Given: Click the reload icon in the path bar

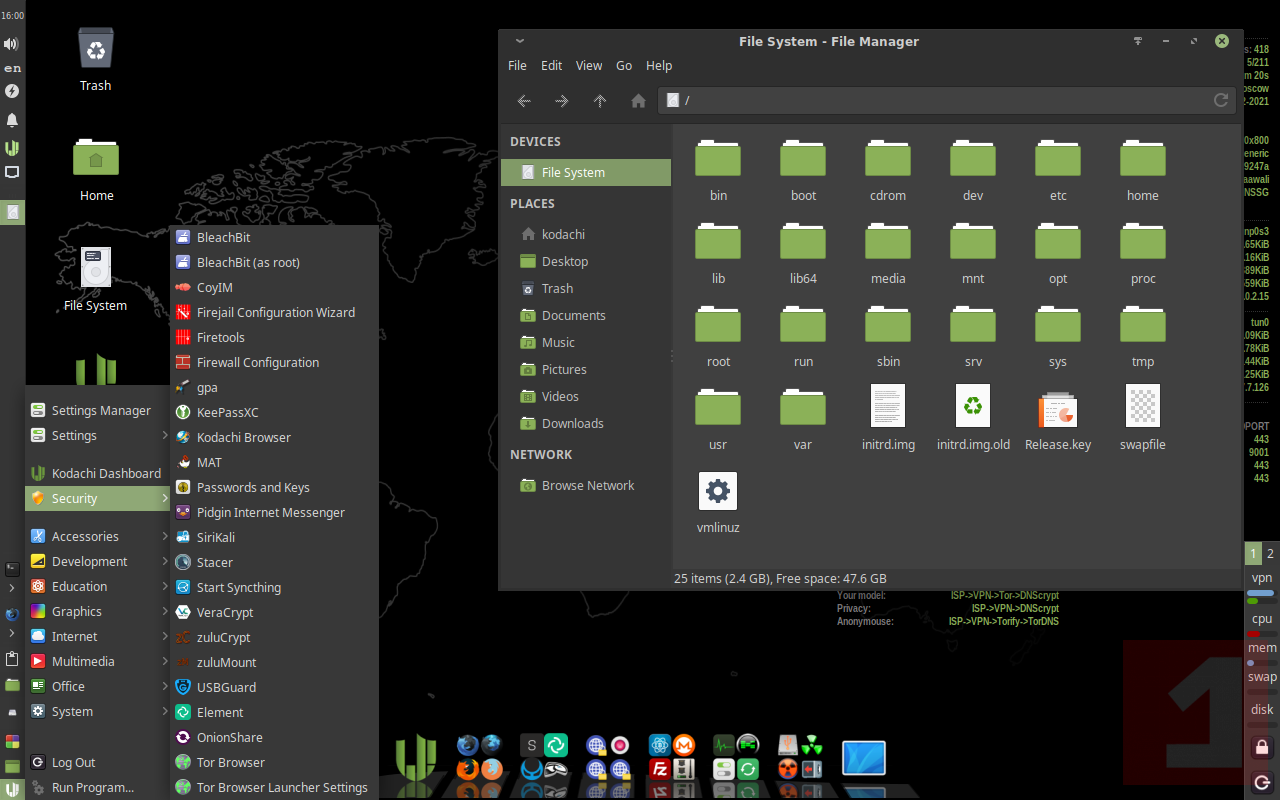Looking at the screenshot, I should point(1220,100).
